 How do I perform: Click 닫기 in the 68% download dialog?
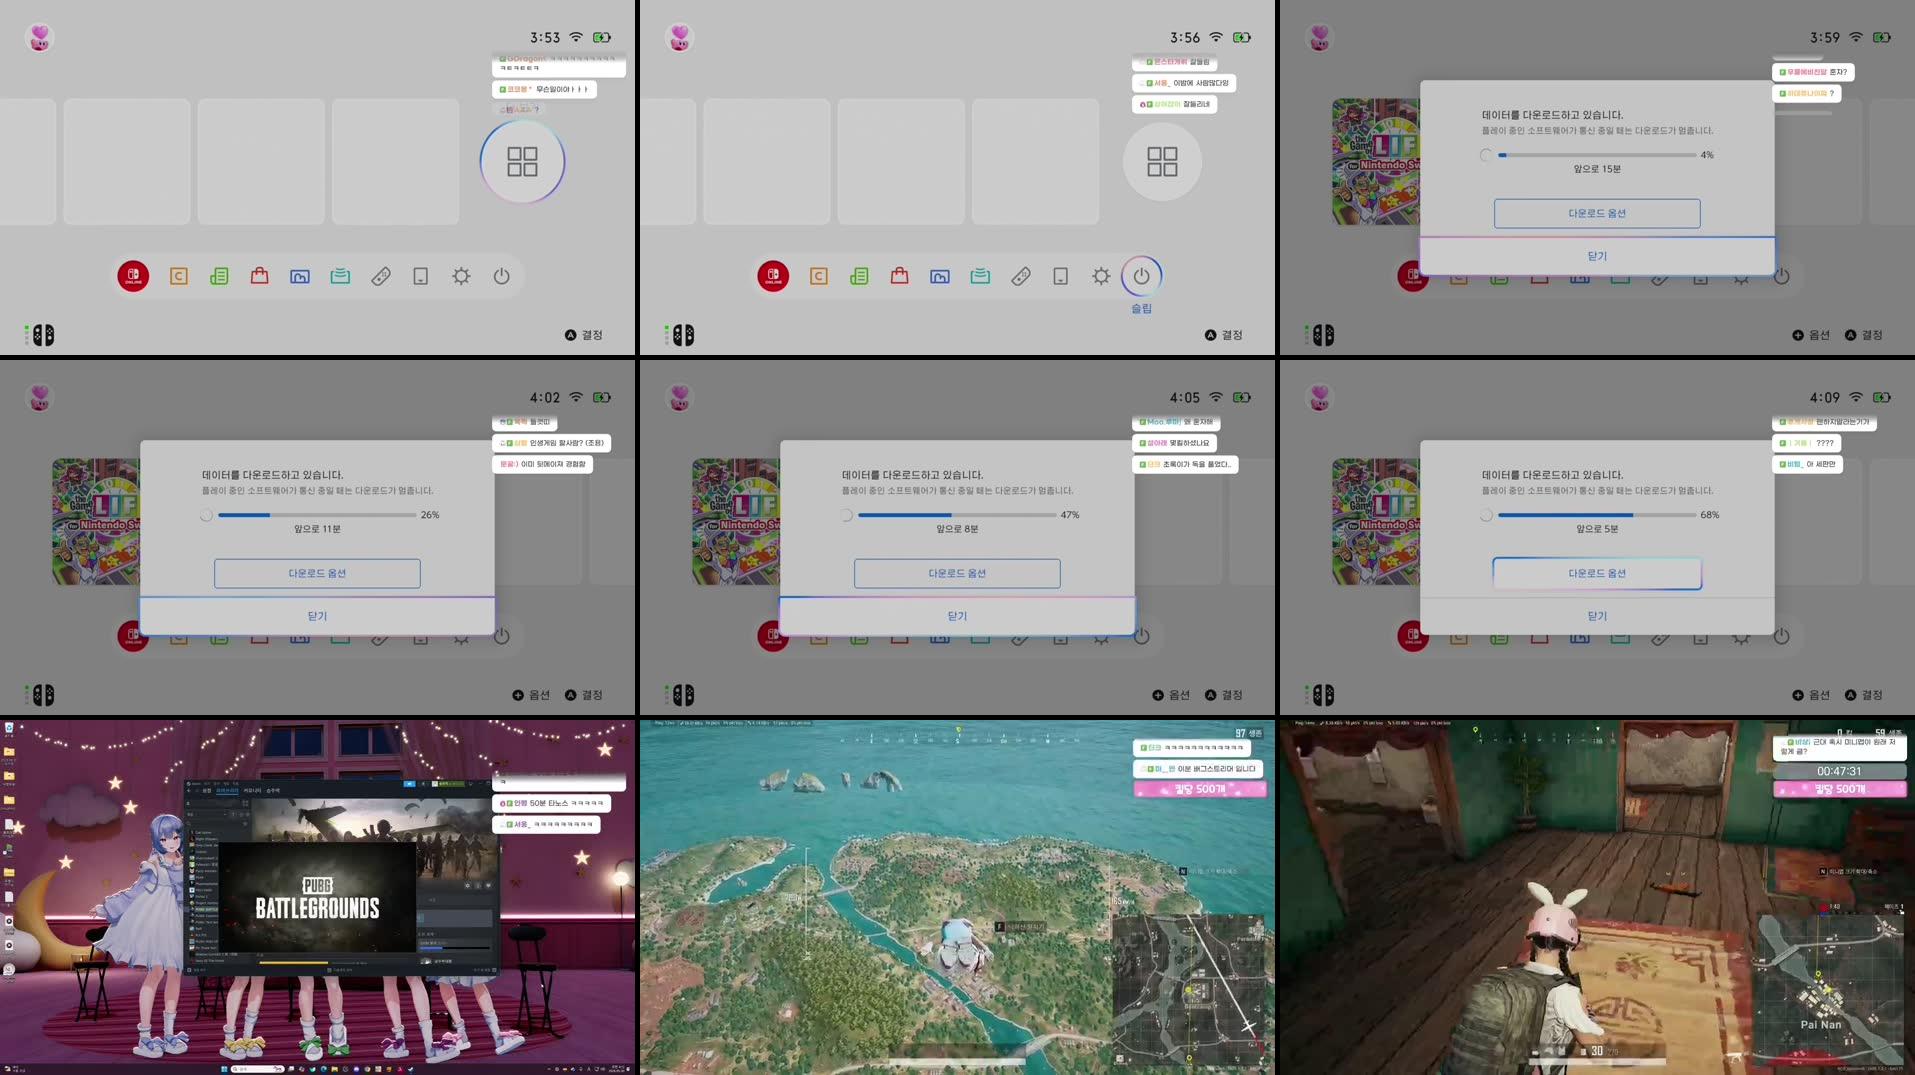(x=1597, y=616)
